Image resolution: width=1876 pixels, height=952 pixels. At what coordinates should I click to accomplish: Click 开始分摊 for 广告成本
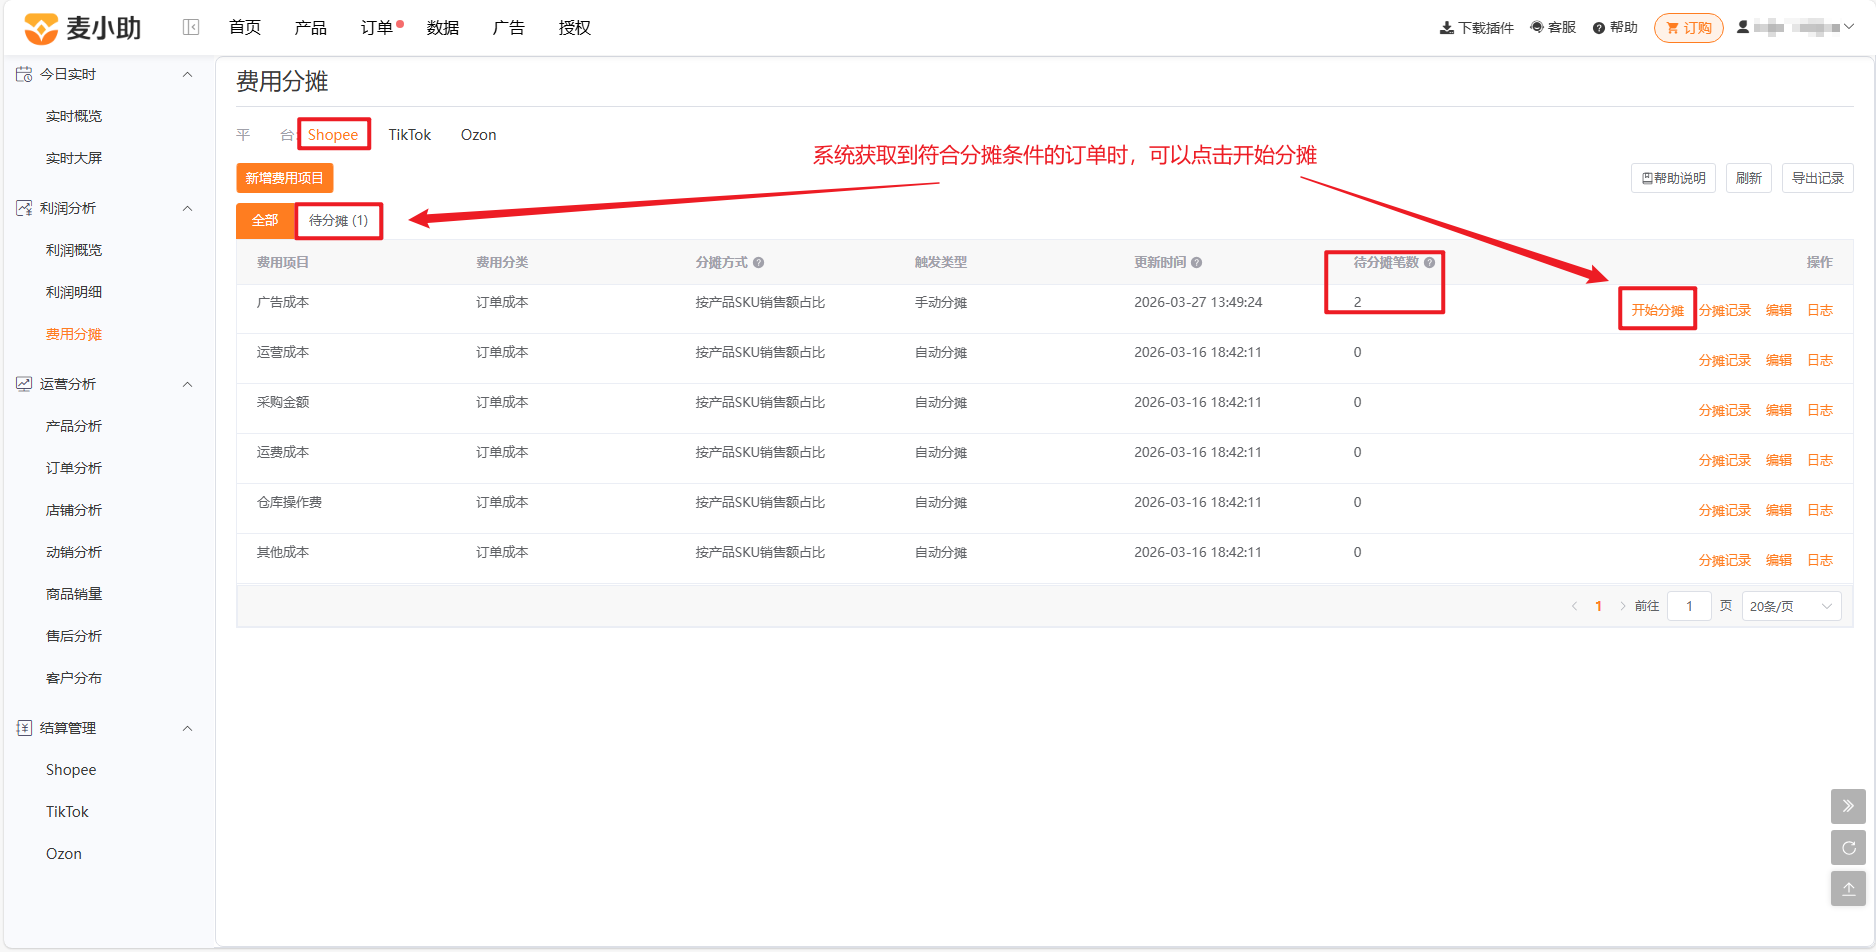click(x=1657, y=310)
